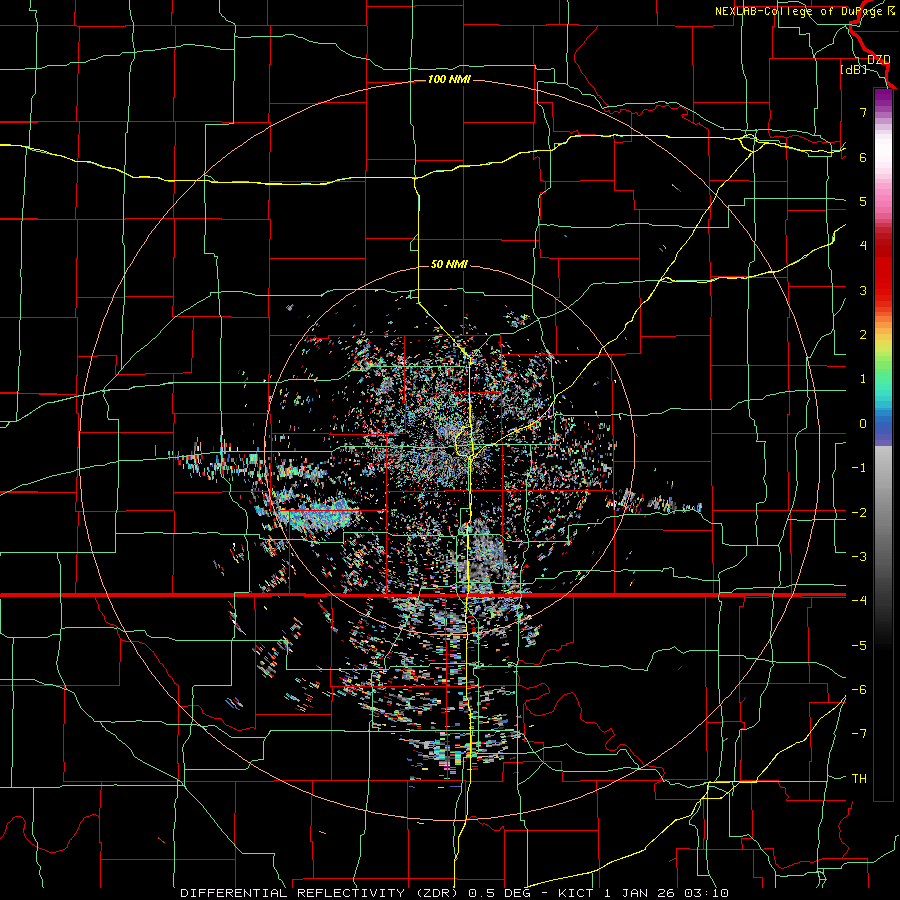This screenshot has height=900, width=900.
Task: Click the 5 value on the color scale
Action: pos(863,201)
